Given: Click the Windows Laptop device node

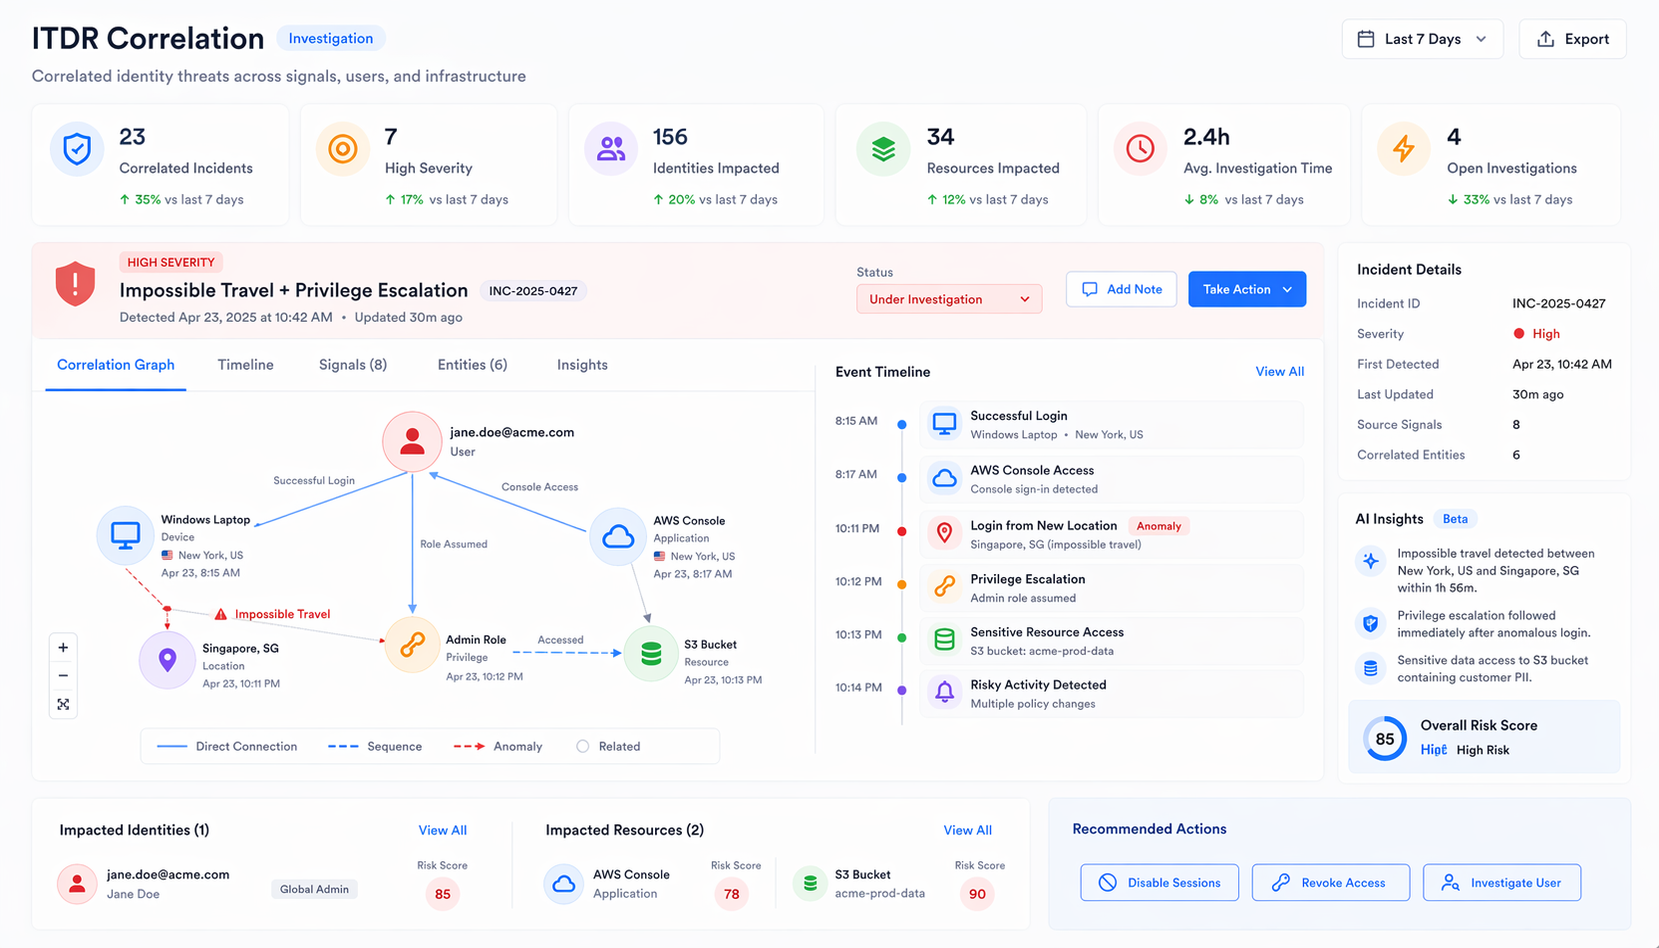Looking at the screenshot, I should tap(125, 535).
